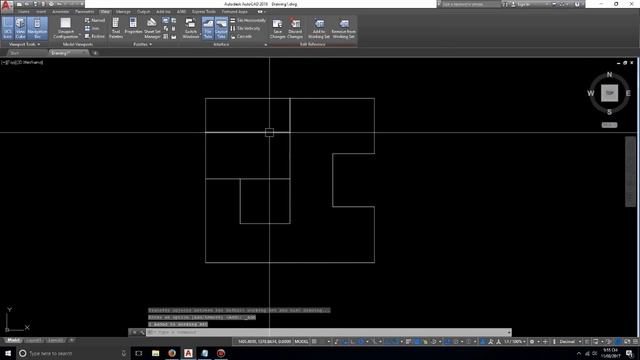Click Save Changes in Edit Reference
Screen dimensions: 640x360
point(278,29)
